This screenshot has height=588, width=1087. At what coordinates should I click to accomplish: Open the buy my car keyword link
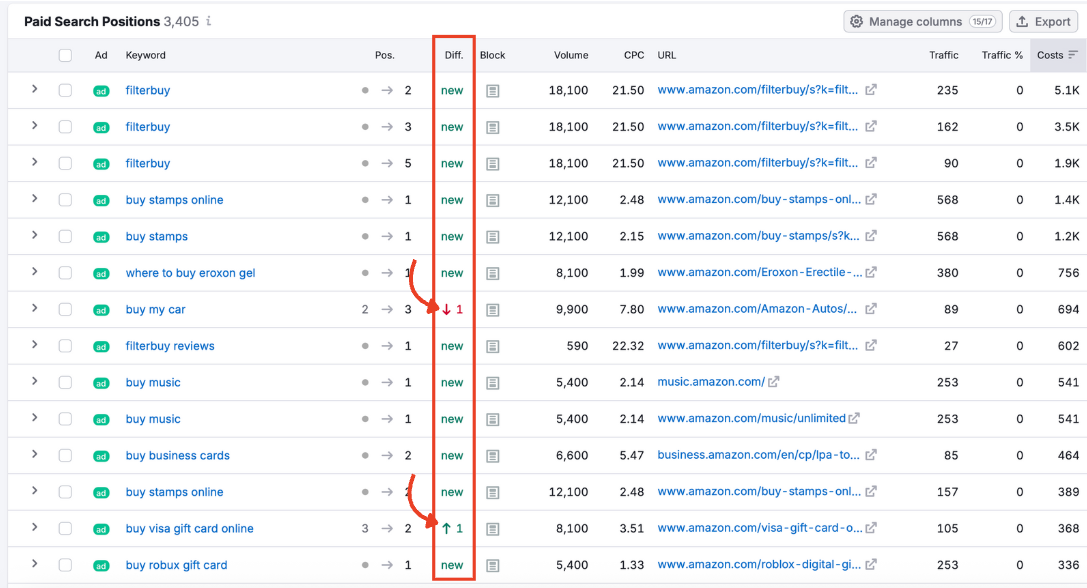coord(155,309)
